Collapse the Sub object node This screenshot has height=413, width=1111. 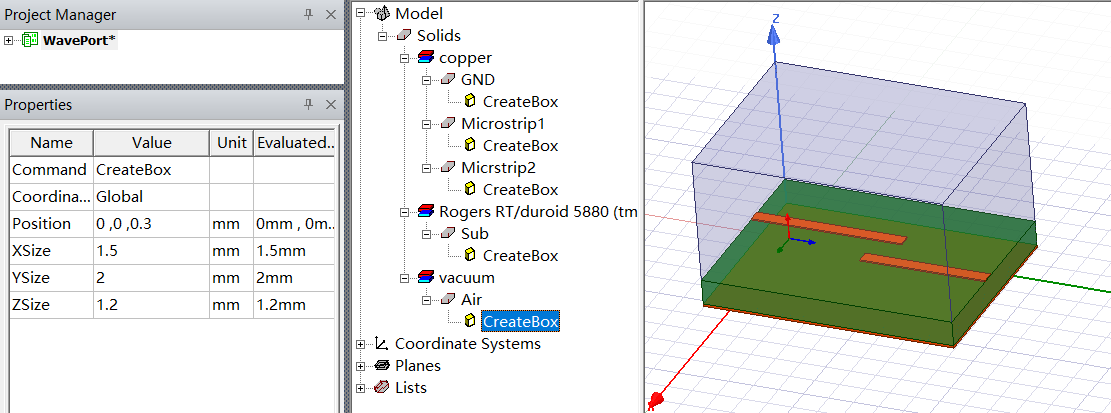coord(427,233)
